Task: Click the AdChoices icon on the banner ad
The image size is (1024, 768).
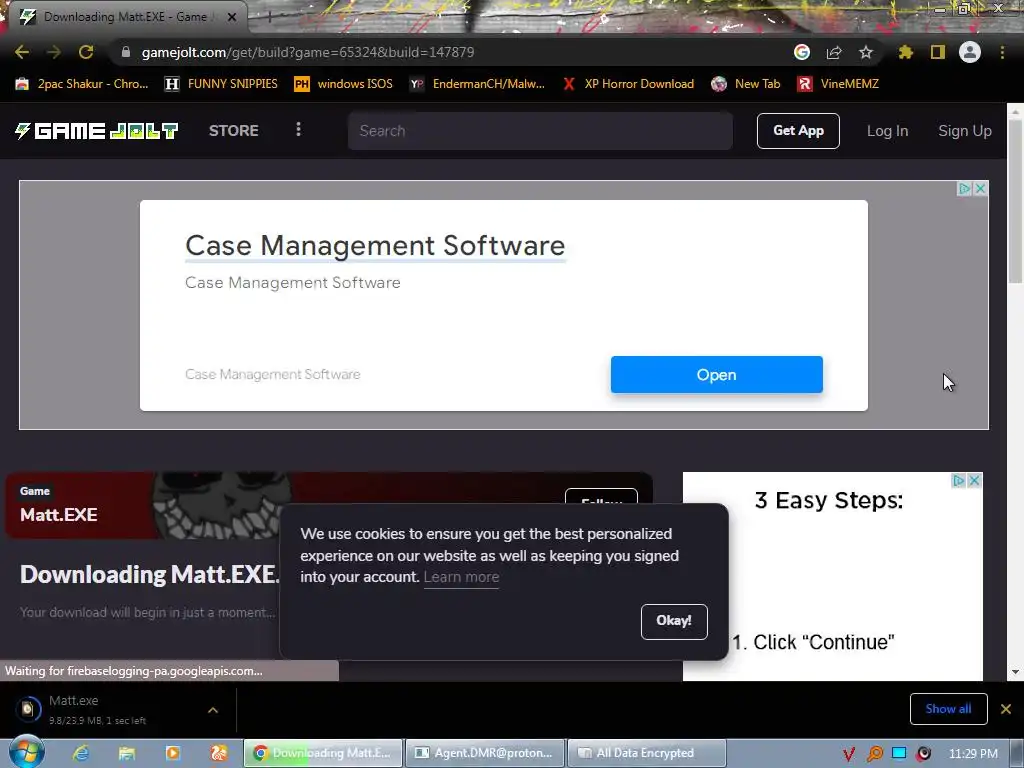Action: pyautogui.click(x=965, y=189)
